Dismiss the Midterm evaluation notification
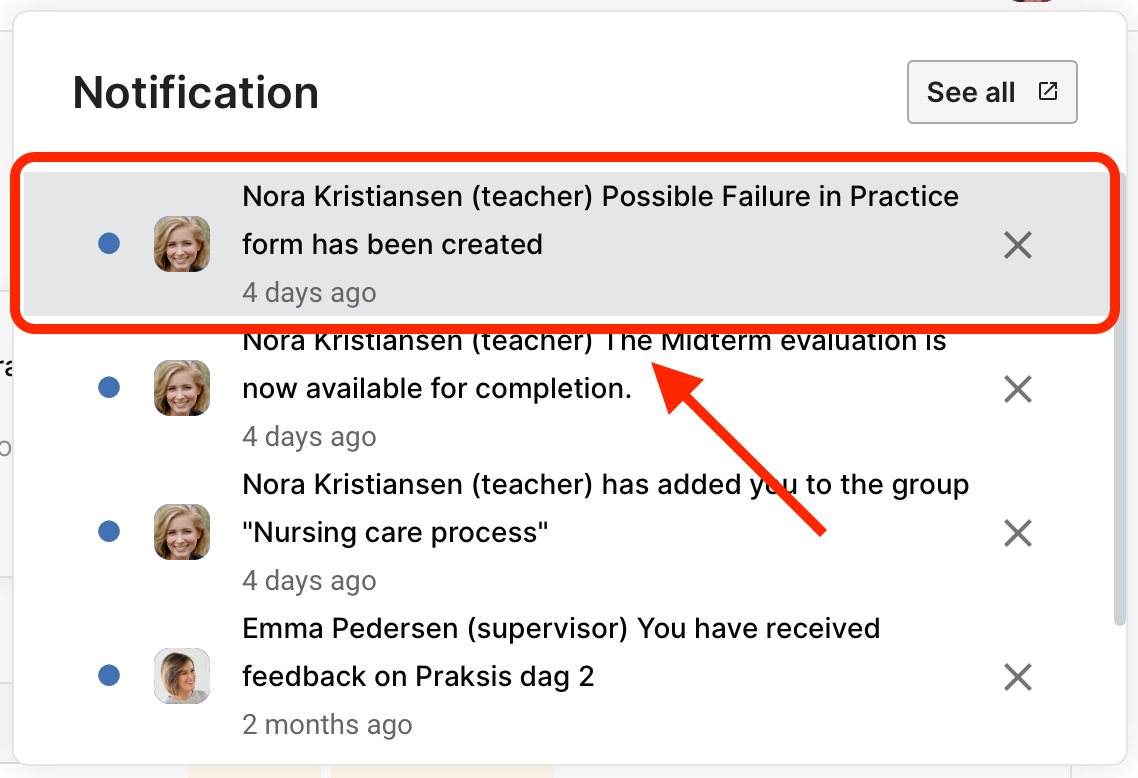The image size is (1138, 778). pyautogui.click(x=1017, y=389)
